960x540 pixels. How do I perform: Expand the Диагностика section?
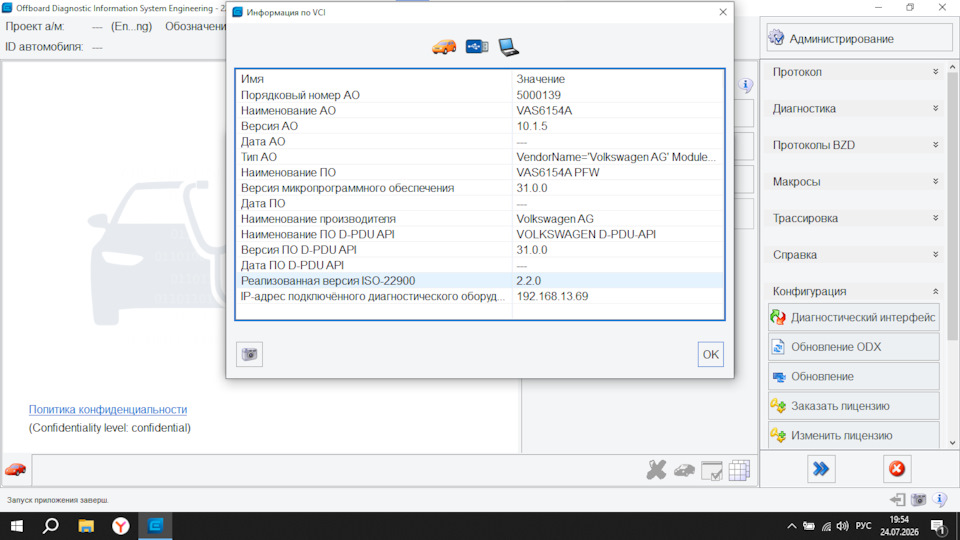(855, 108)
